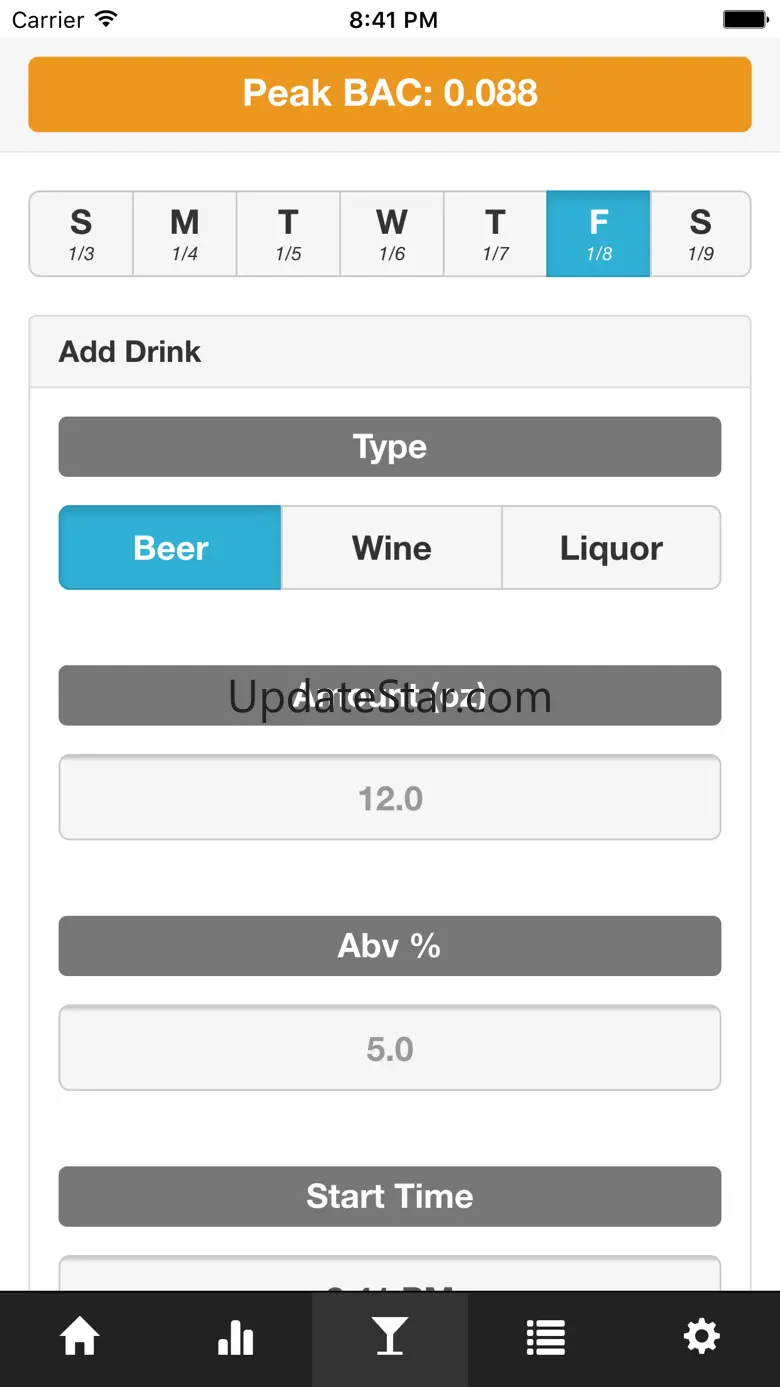Edit the amount field showing 12.0
Viewport: 780px width, 1387px height.
tap(390, 798)
